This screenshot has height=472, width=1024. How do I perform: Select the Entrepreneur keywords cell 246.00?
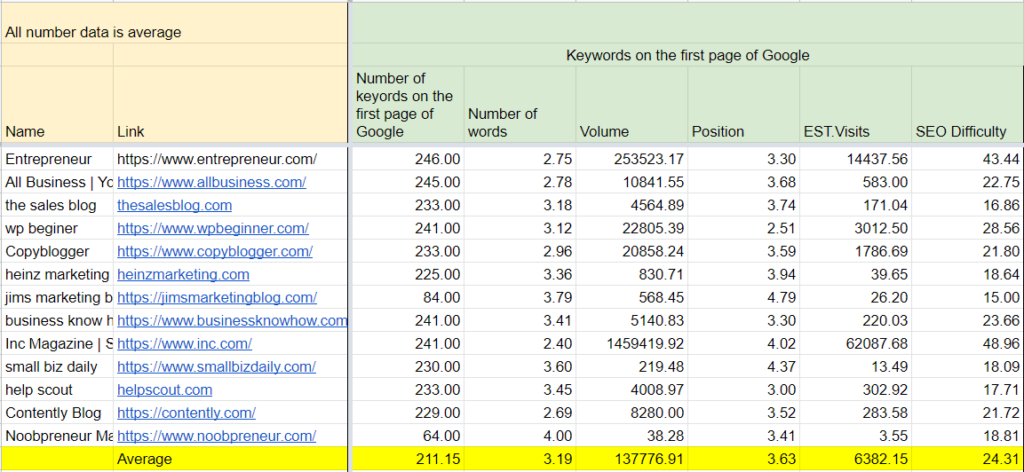408,159
